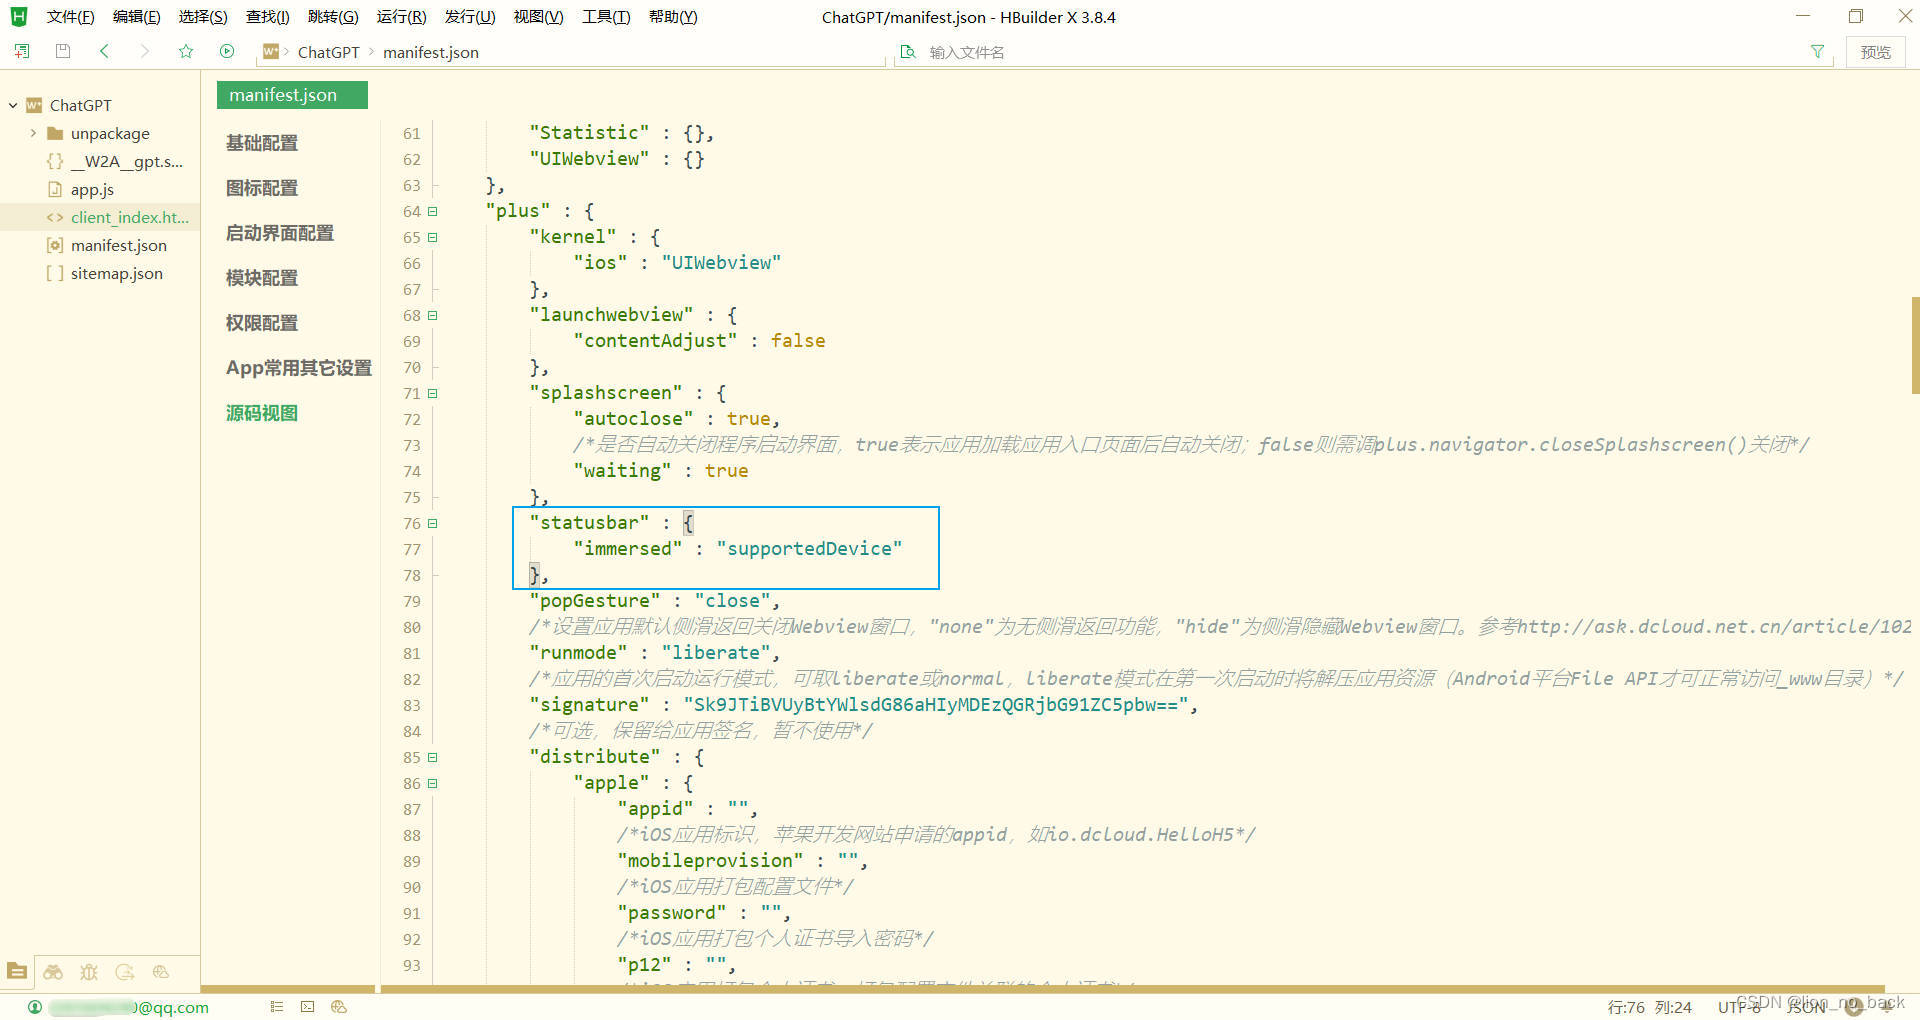The width and height of the screenshot is (1920, 1020).
Task: Fold the "launchwebview" block at line 68
Action: tap(433, 315)
